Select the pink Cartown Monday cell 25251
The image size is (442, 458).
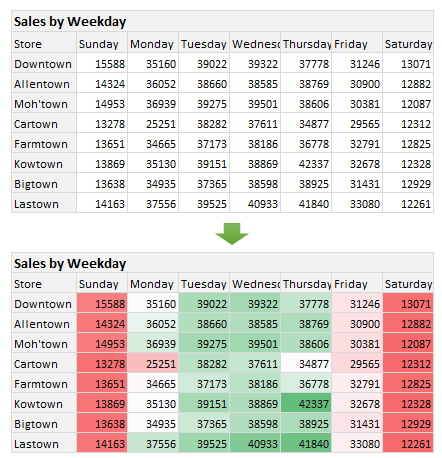tap(153, 364)
